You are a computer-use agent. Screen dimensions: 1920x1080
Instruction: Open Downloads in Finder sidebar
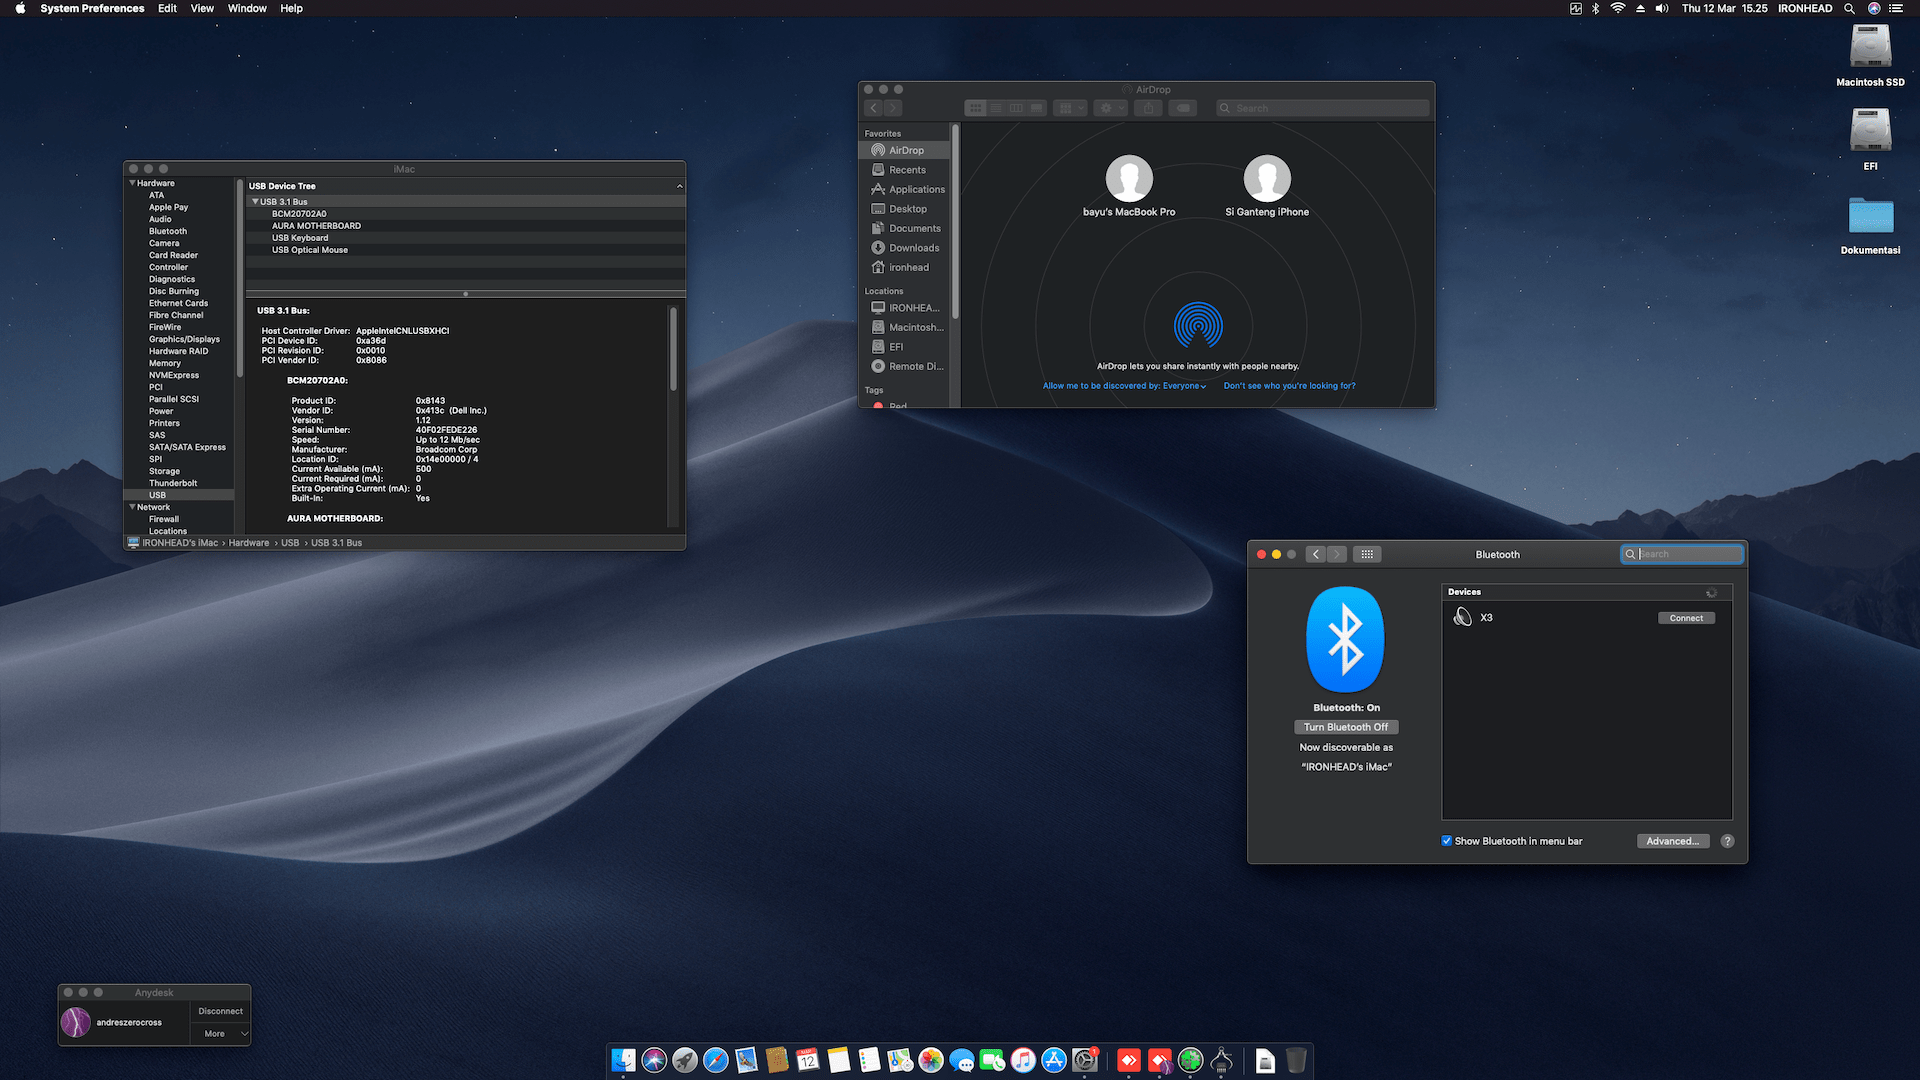pyautogui.click(x=905, y=248)
